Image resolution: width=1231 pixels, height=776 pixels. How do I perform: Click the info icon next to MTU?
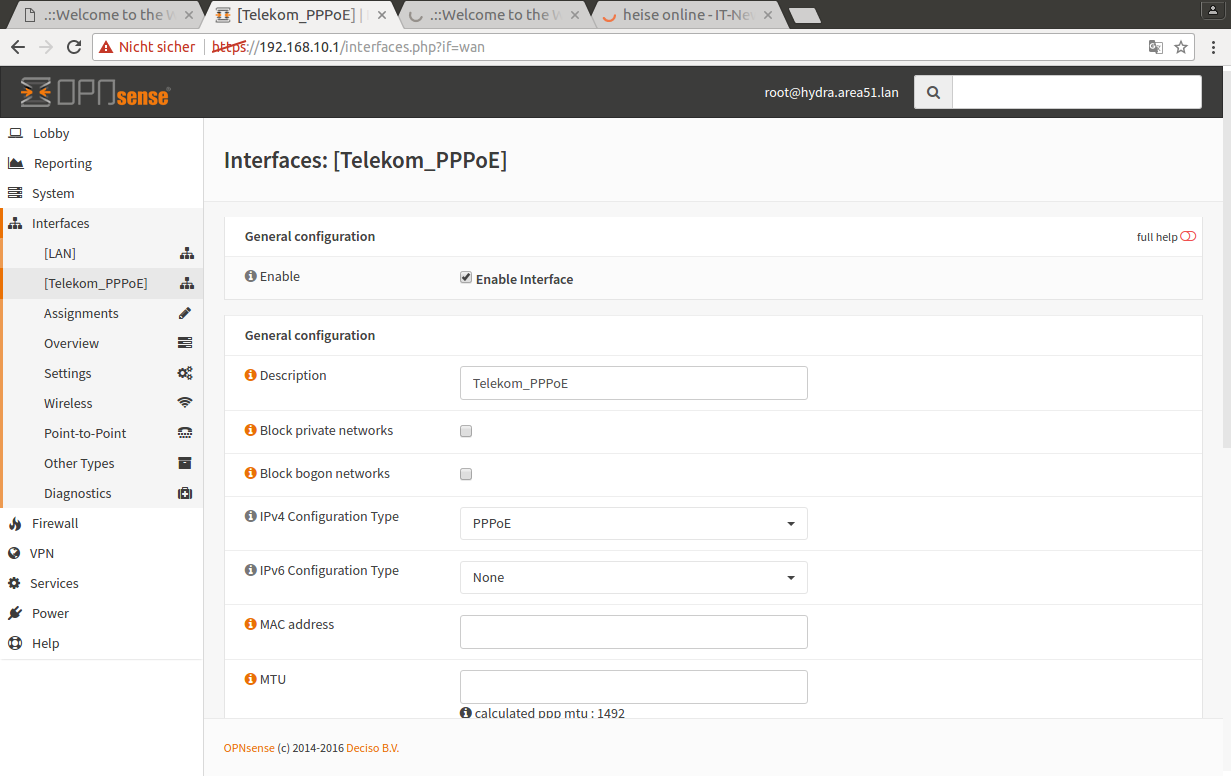[x=250, y=679]
